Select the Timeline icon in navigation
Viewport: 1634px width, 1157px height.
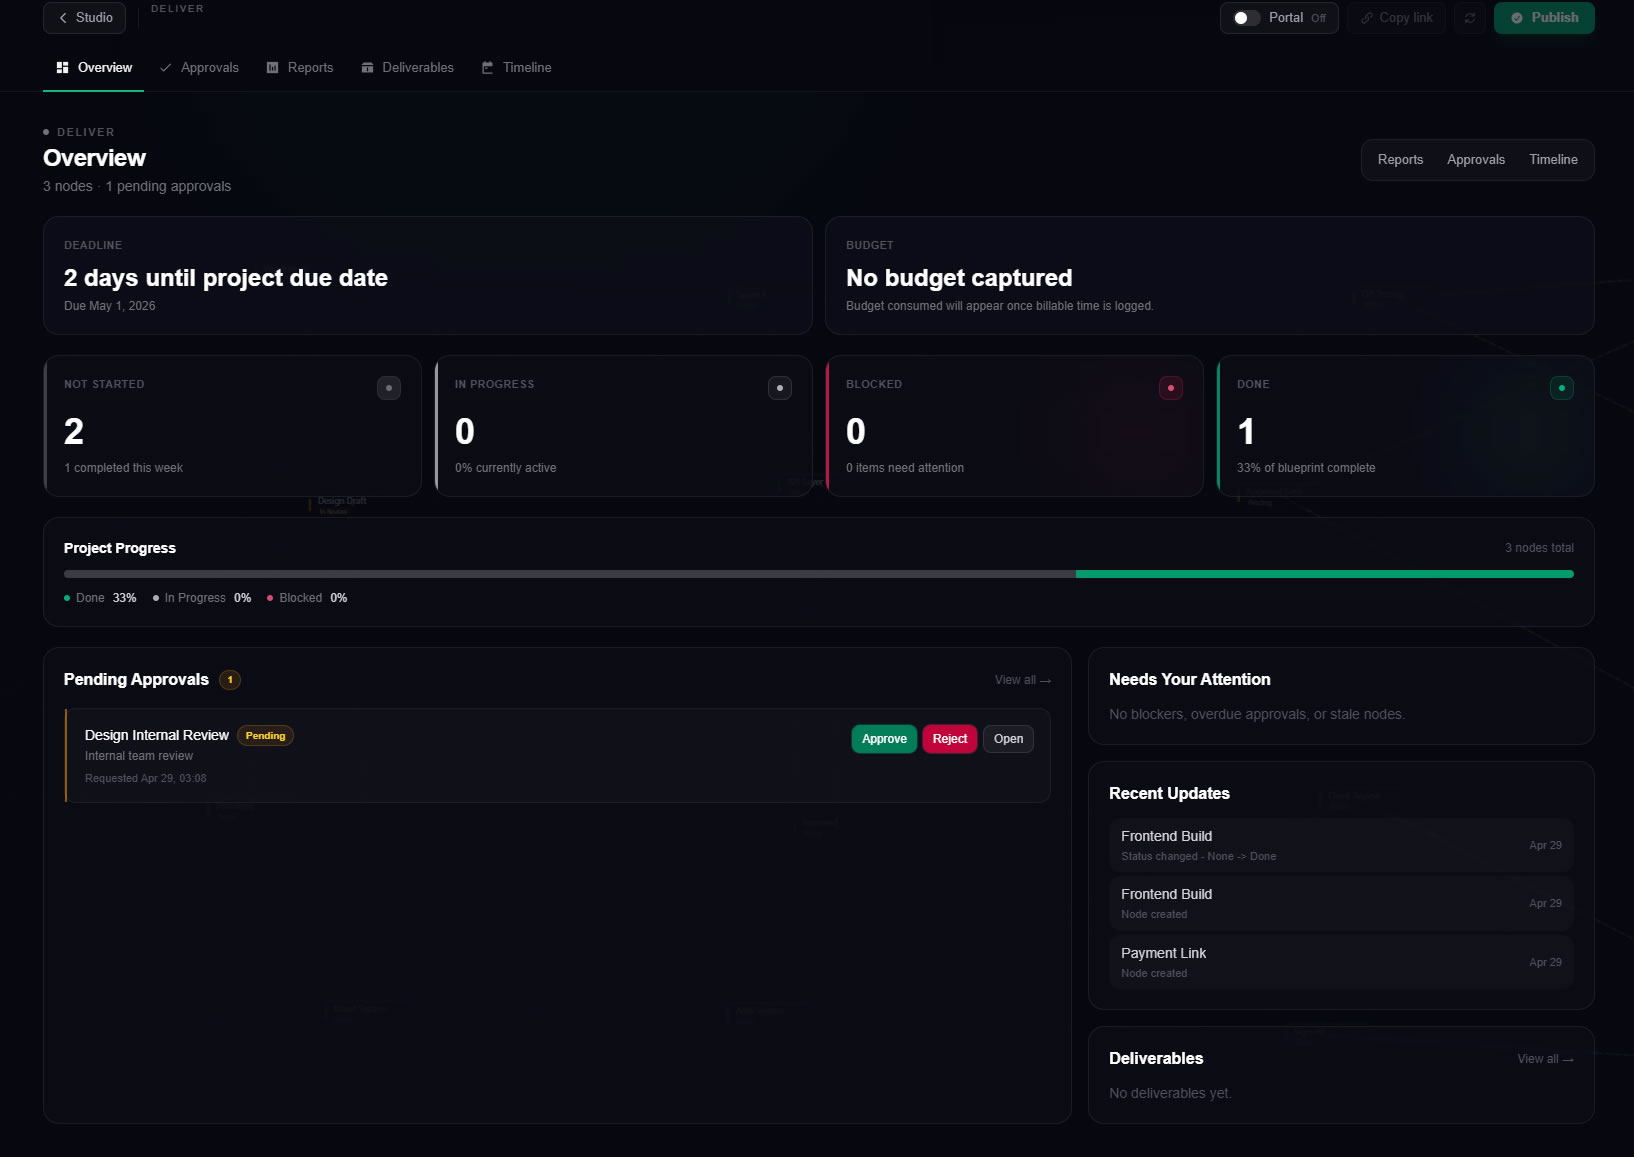(487, 67)
